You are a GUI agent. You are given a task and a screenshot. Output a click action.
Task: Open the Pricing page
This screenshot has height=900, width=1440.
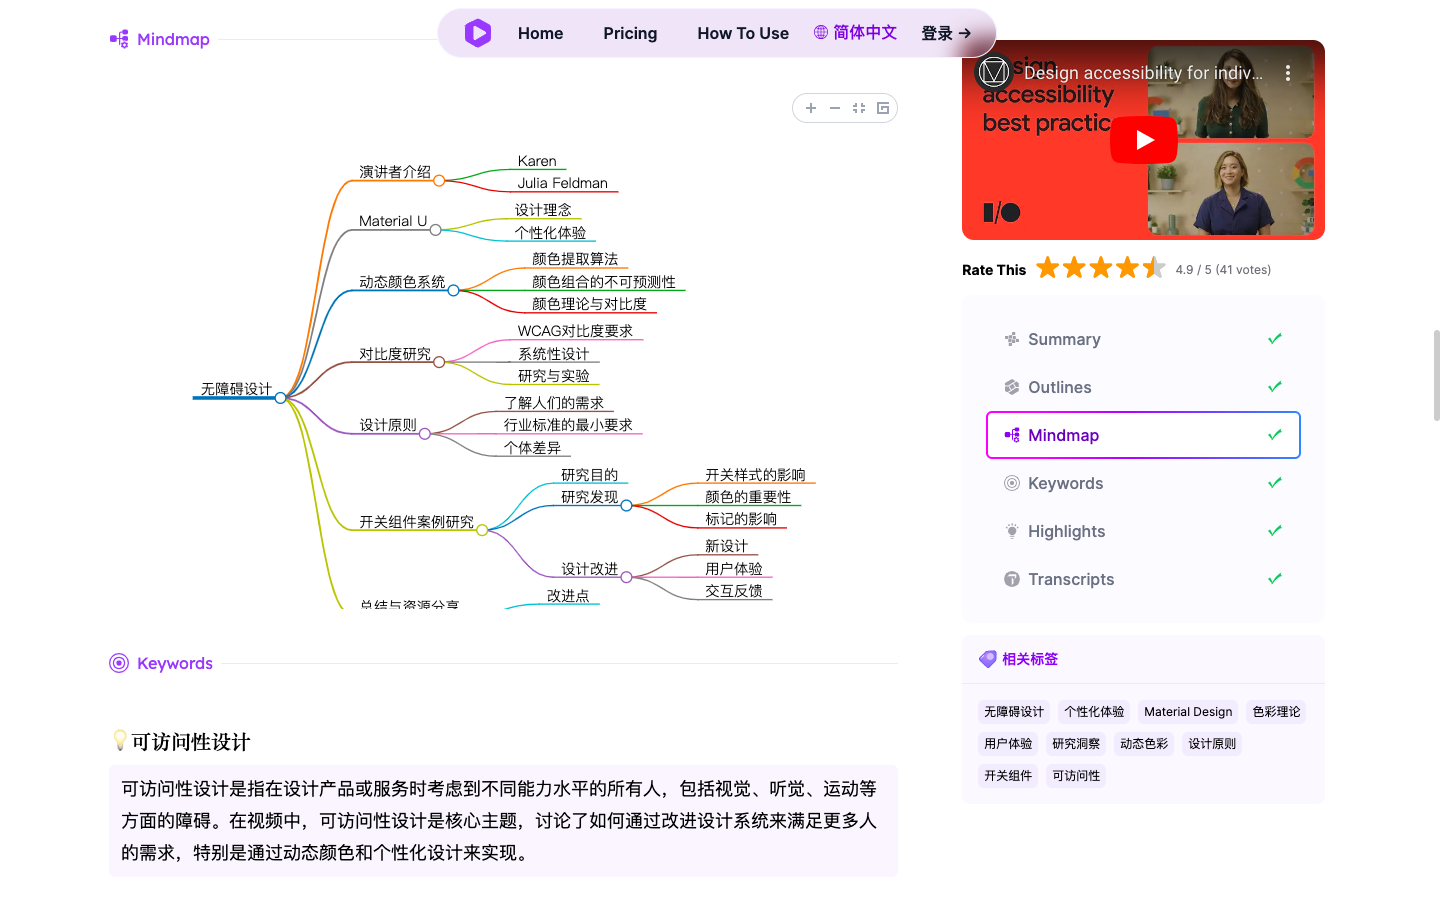coord(630,33)
